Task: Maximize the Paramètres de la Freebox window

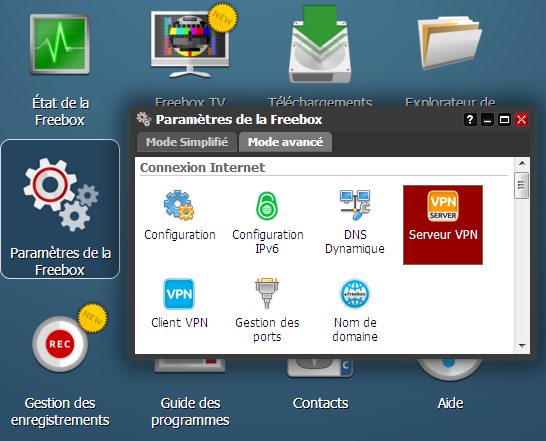Action: [504, 120]
